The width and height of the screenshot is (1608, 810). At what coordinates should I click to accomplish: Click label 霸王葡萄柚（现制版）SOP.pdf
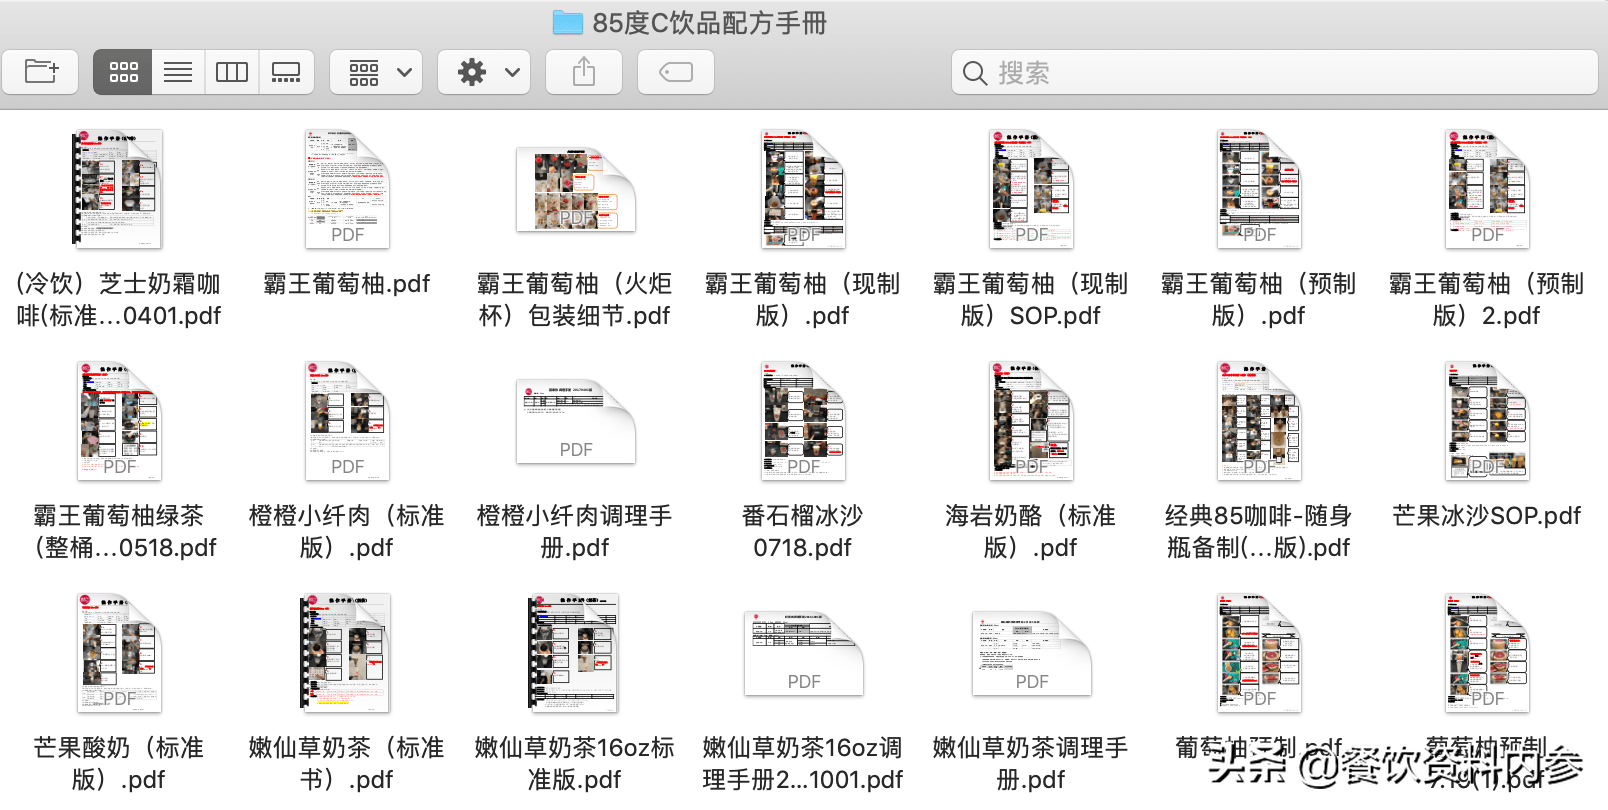1031,300
